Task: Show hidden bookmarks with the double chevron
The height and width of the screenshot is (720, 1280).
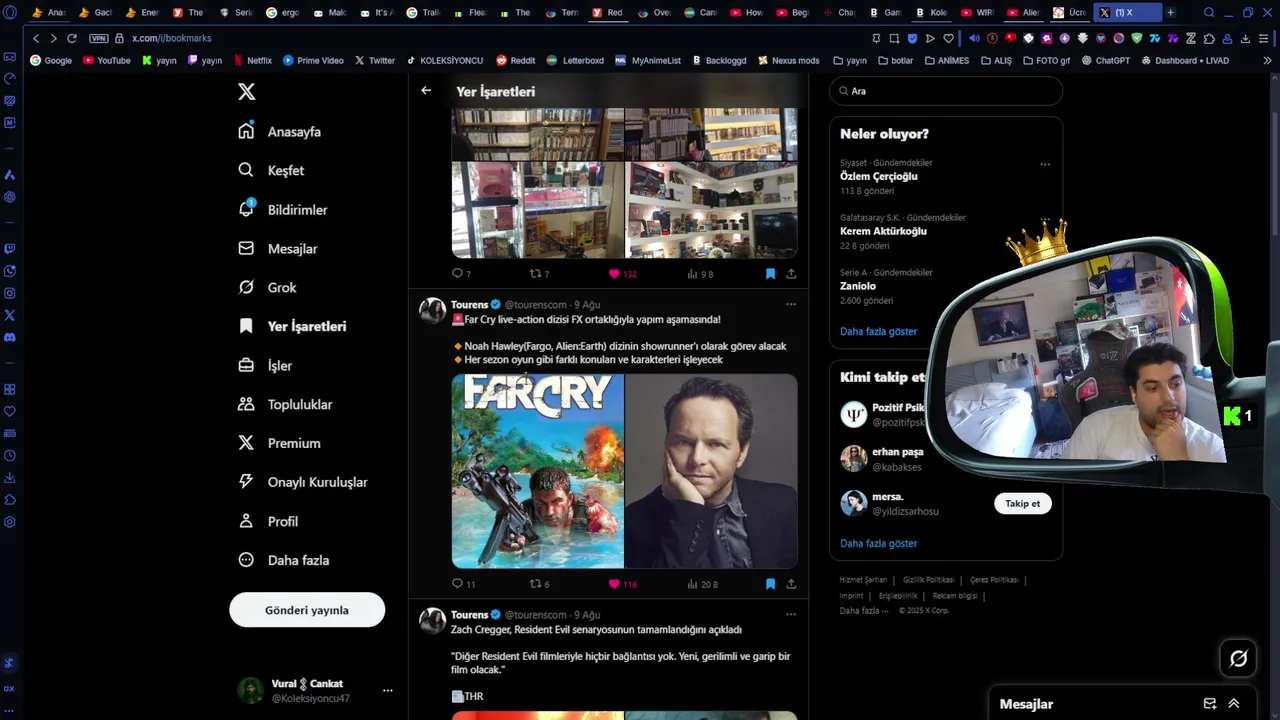Action: coord(1267,60)
